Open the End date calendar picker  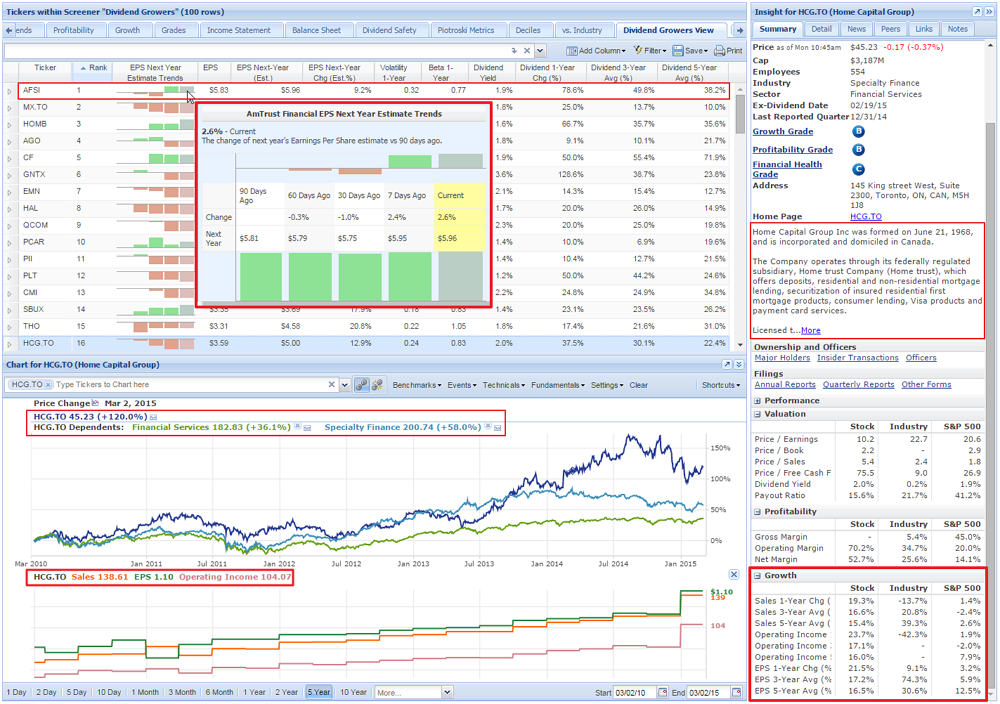tap(737, 693)
